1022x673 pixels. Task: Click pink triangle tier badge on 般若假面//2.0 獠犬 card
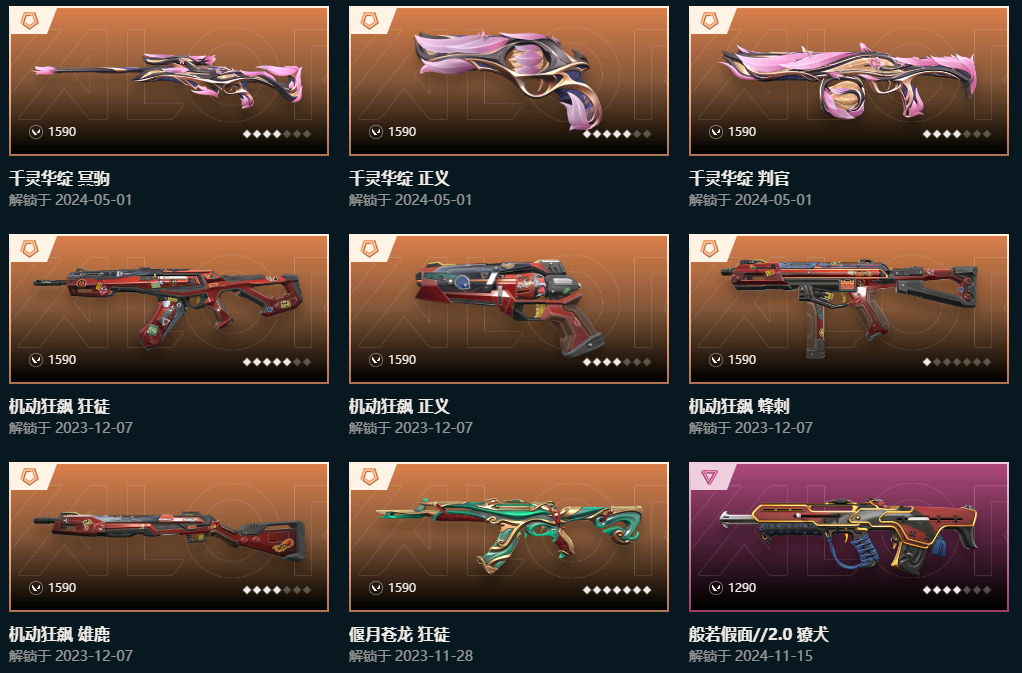[x=709, y=477]
